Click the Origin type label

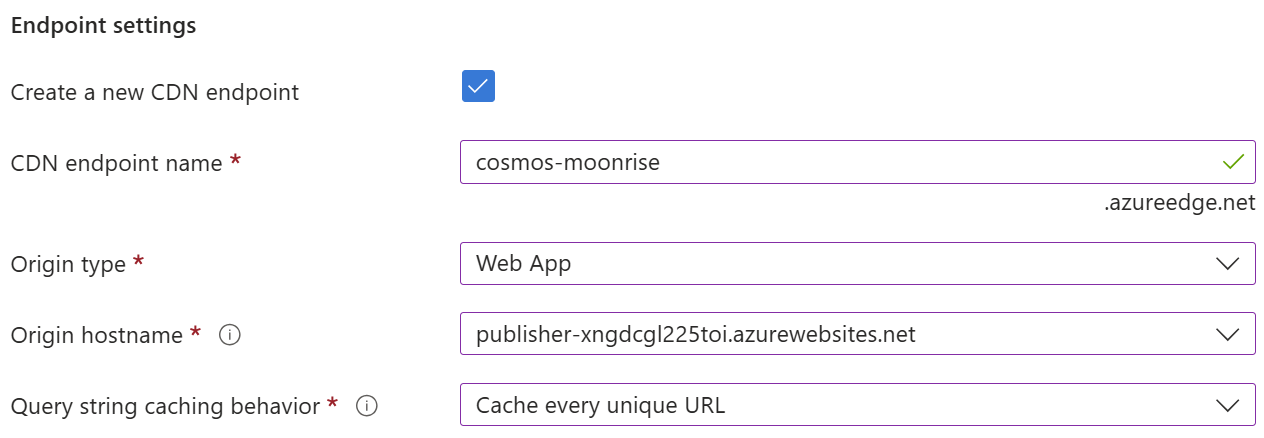(x=68, y=265)
